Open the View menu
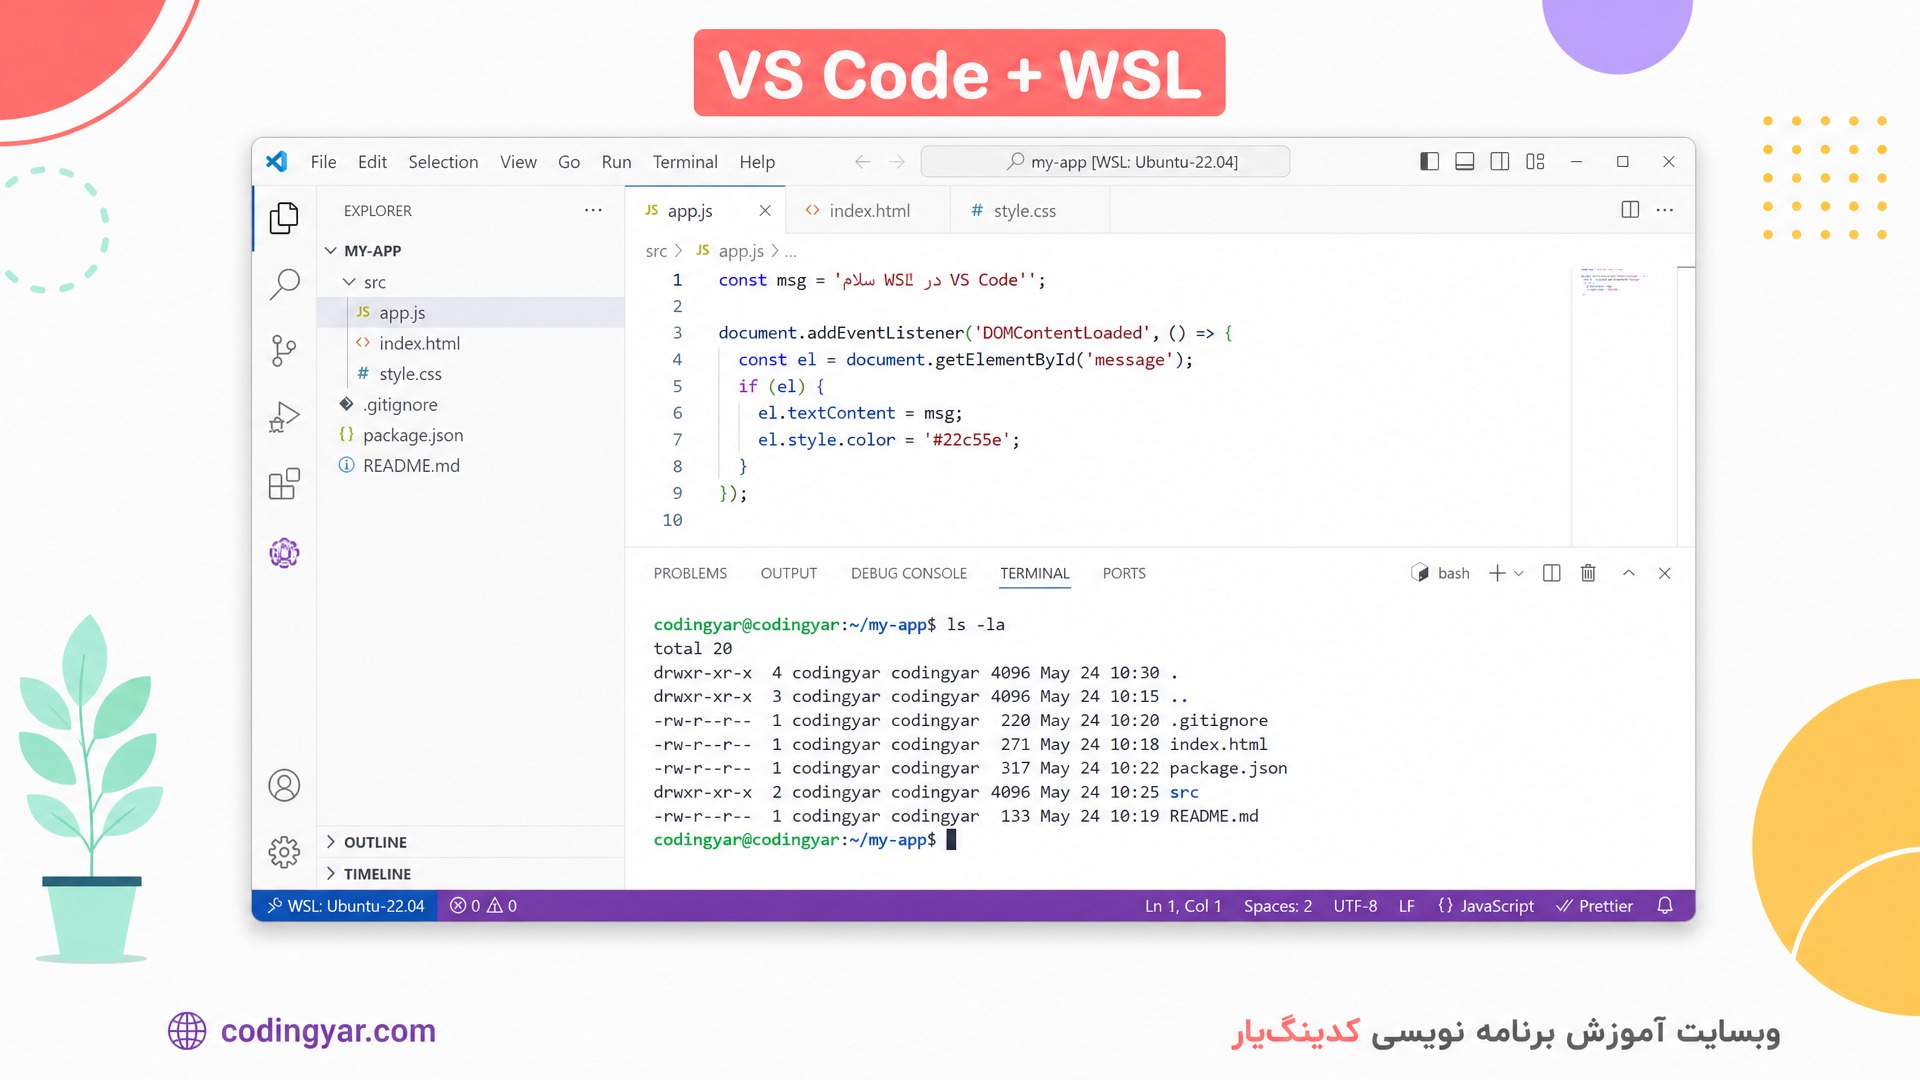 (x=518, y=162)
